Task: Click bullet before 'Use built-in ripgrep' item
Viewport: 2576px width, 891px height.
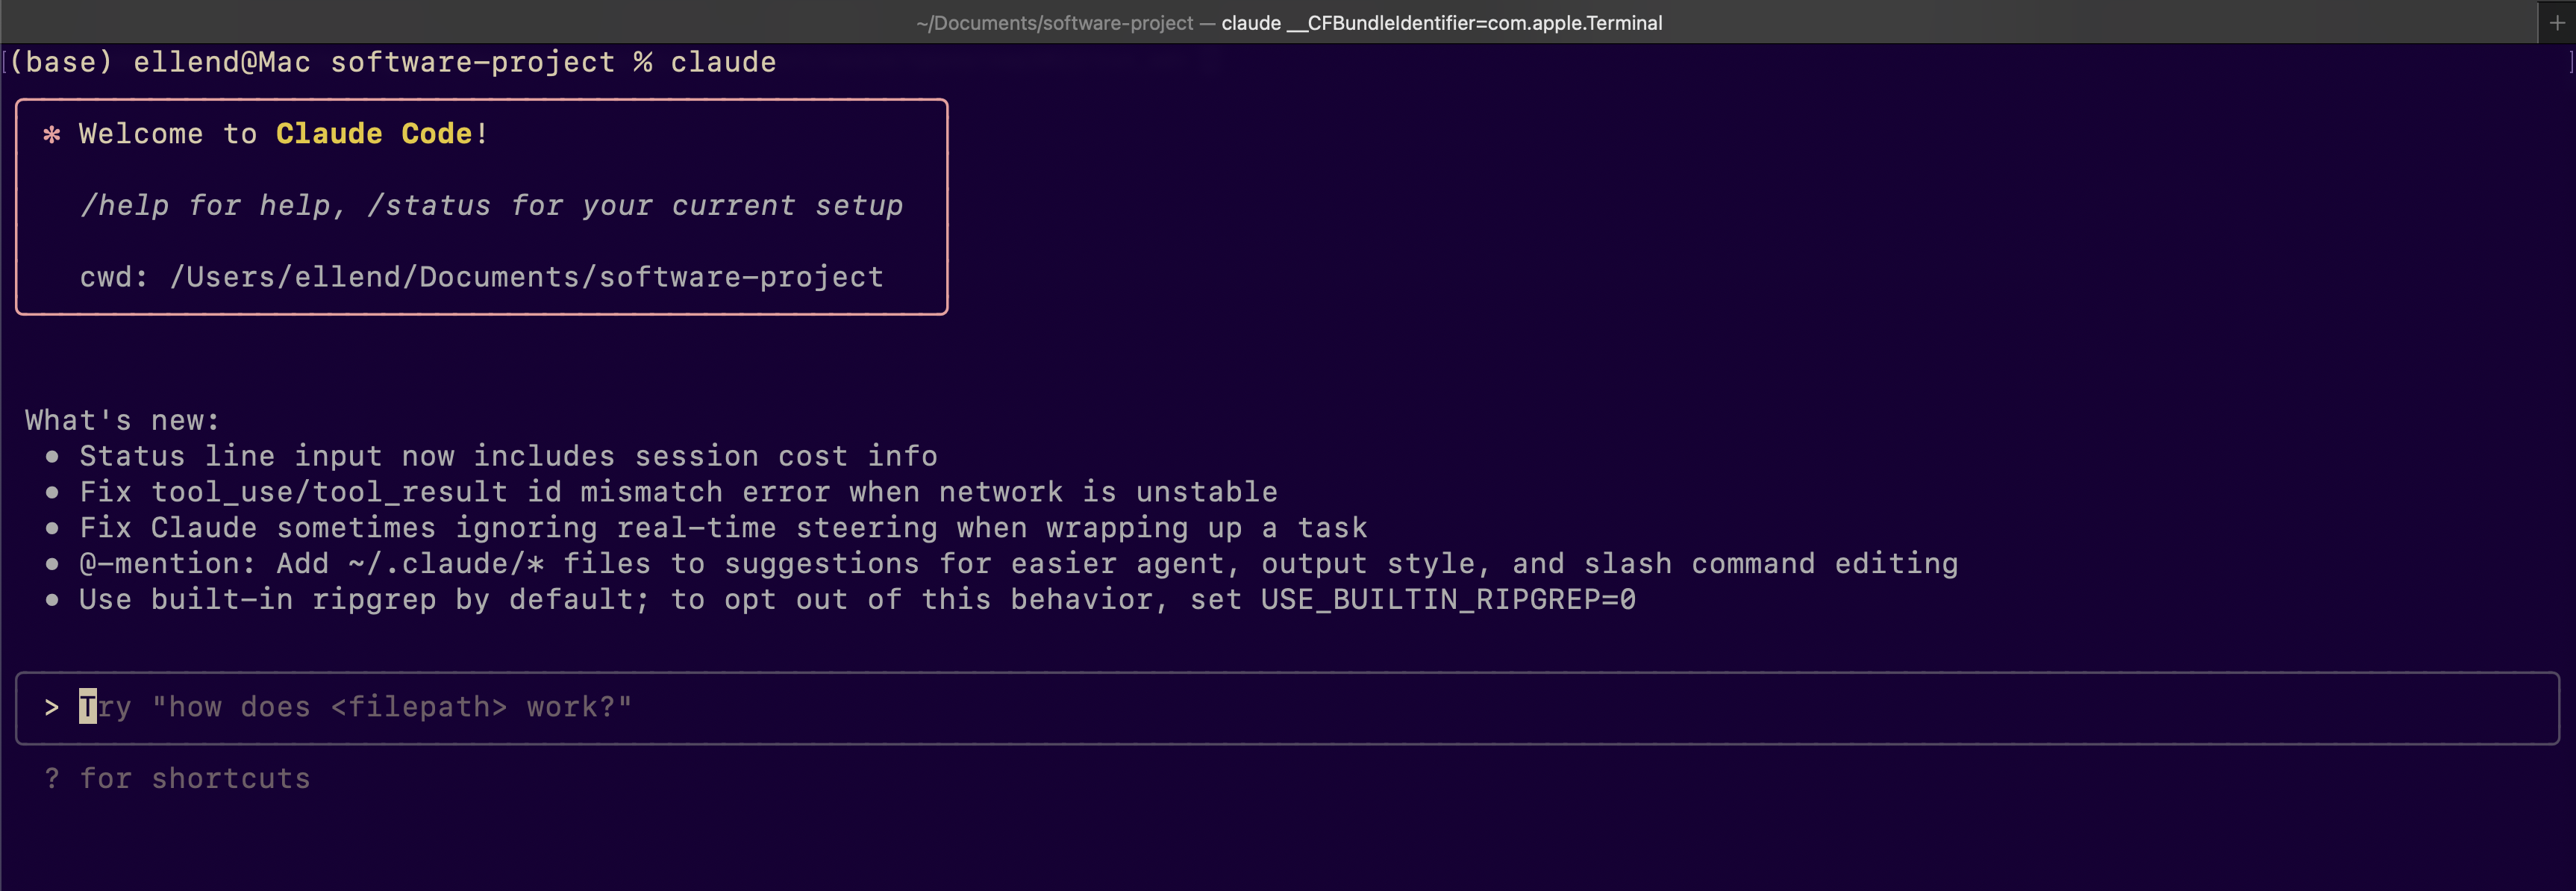Action: click(52, 600)
